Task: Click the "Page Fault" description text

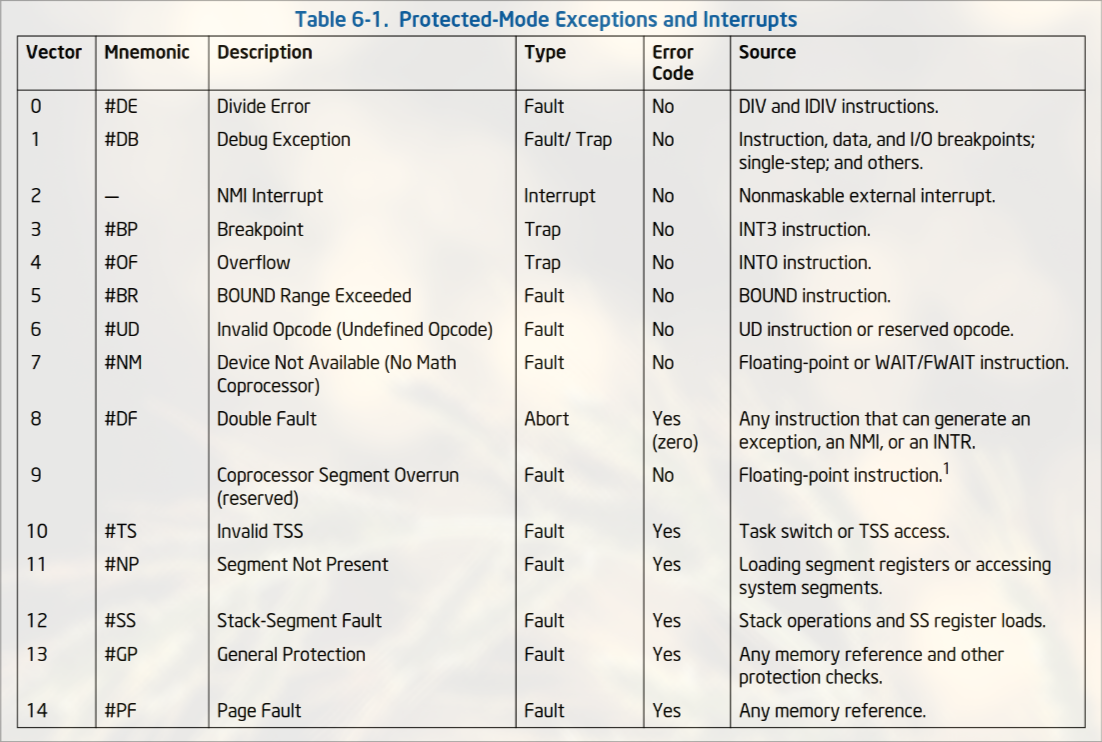Action: 259,711
